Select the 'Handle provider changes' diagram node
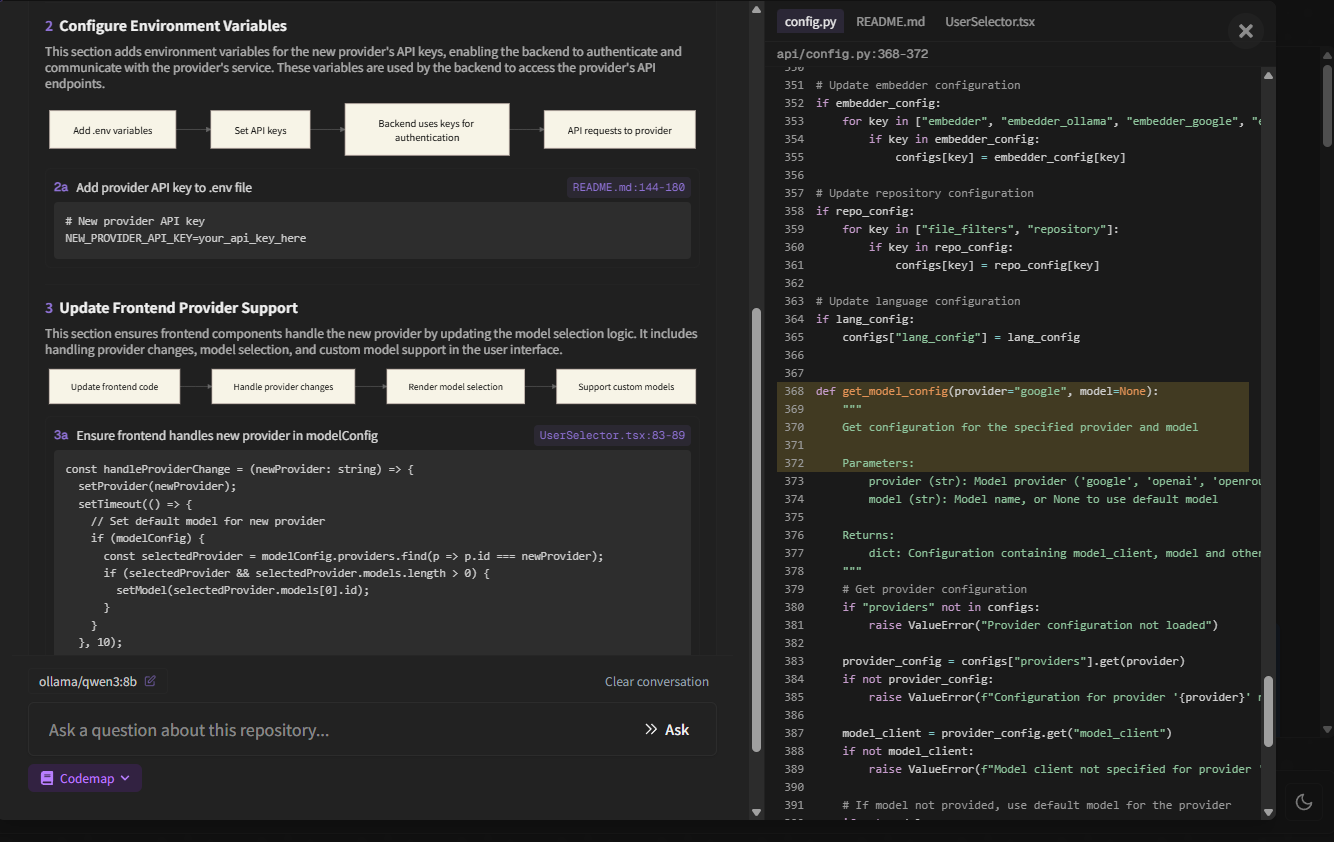 (x=283, y=386)
